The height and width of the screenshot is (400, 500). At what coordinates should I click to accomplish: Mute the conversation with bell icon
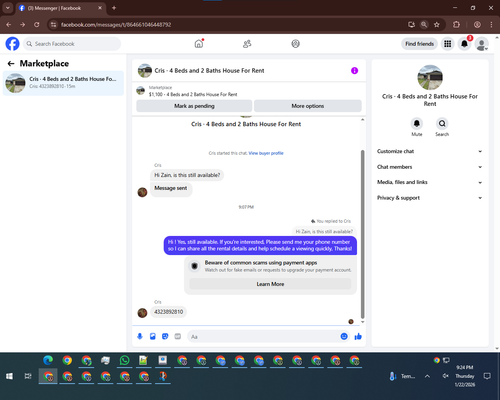click(x=417, y=124)
